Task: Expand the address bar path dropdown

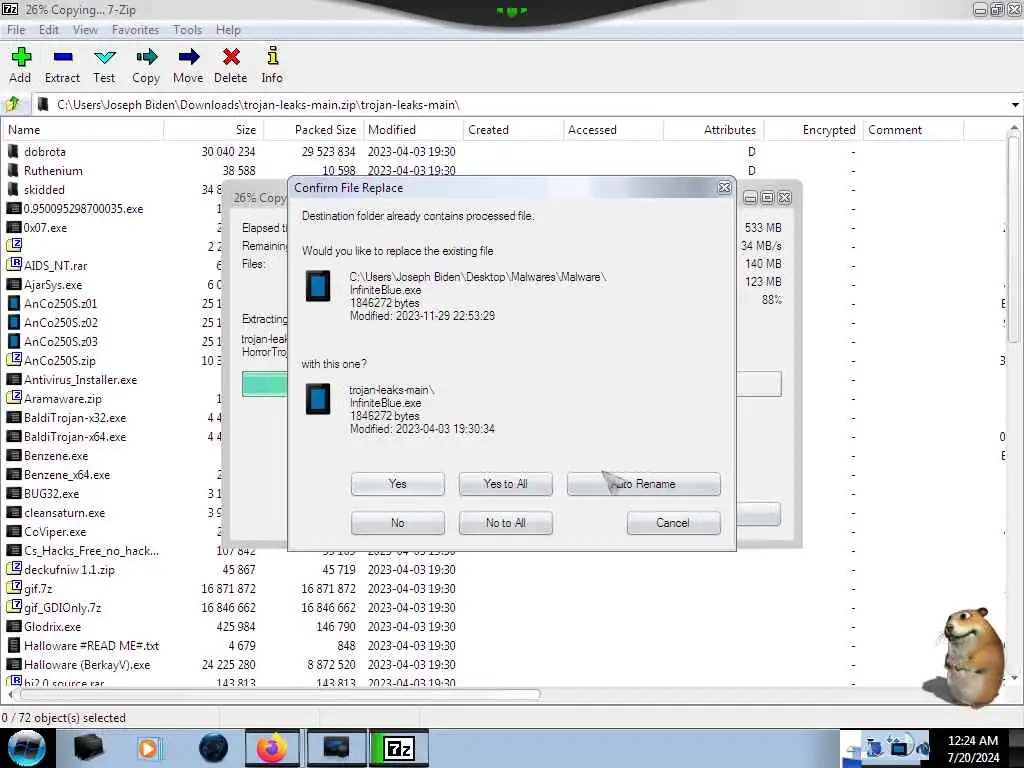Action: [1014, 104]
